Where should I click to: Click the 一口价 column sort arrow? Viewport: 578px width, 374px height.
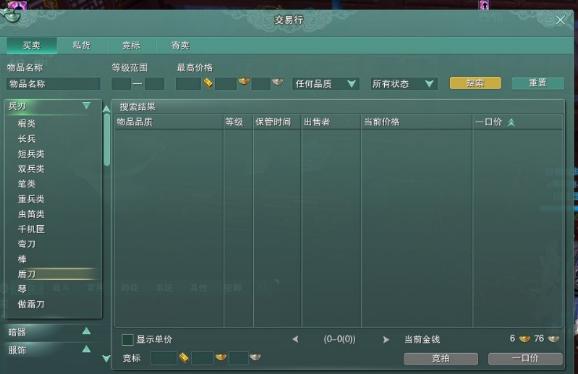click(x=511, y=122)
